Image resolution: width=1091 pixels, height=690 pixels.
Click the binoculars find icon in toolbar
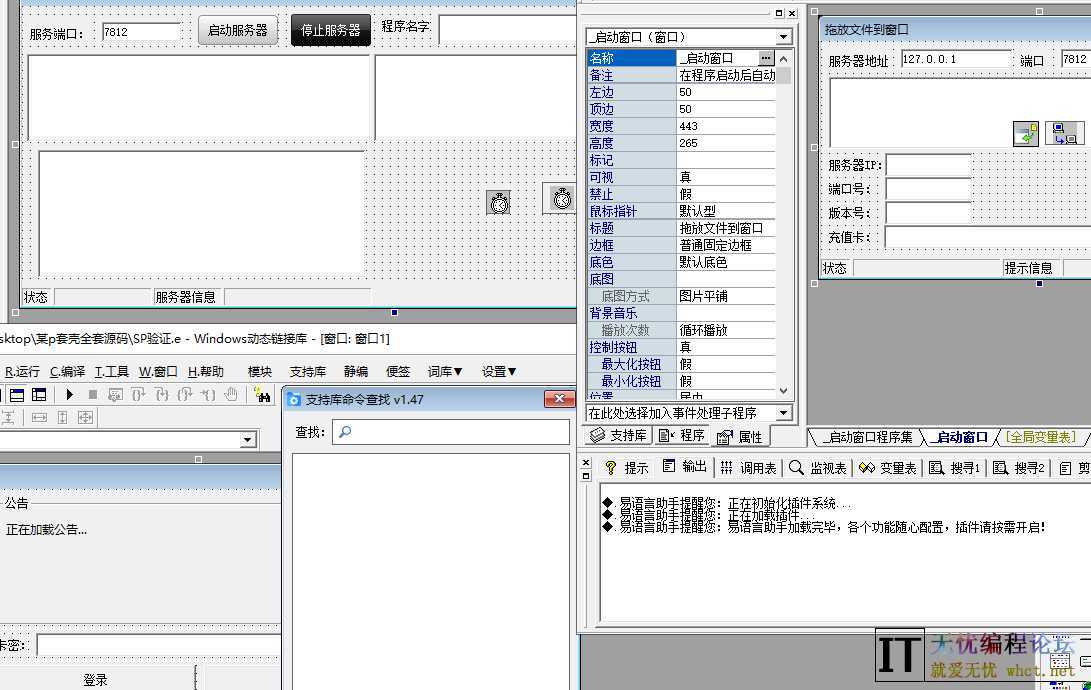[263, 395]
